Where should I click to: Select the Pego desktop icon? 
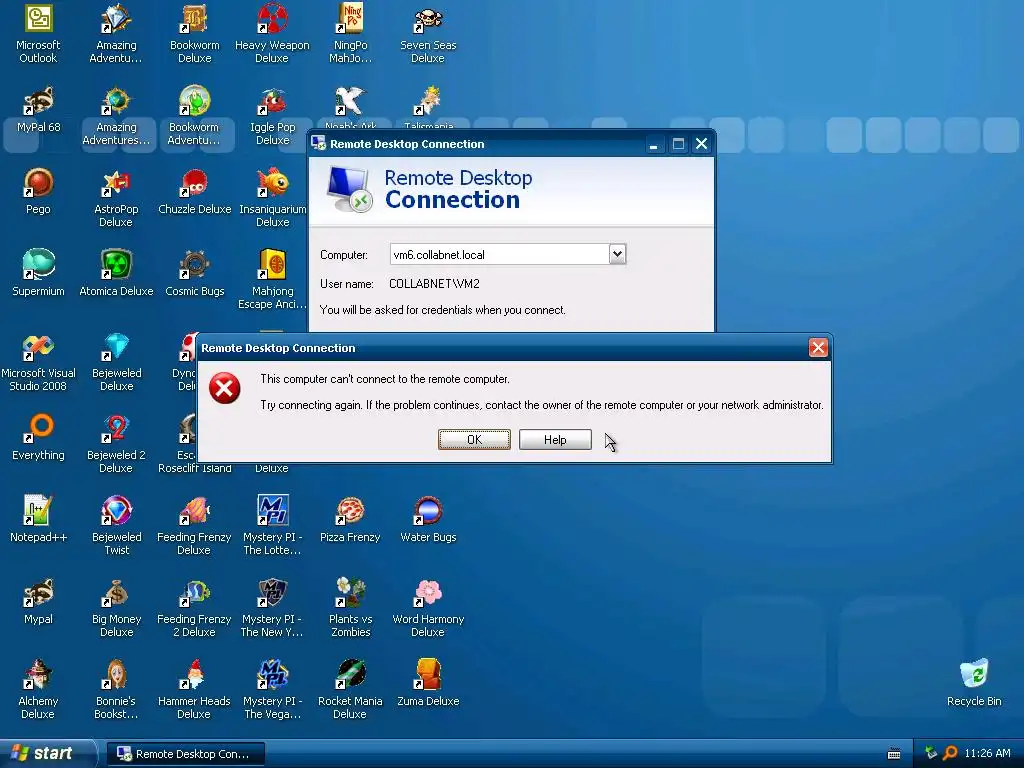pyautogui.click(x=38, y=191)
